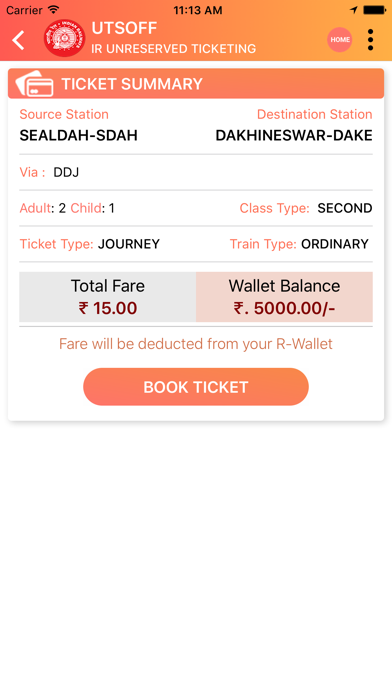Tap the ticket card icon
This screenshot has width=392, height=696.
coord(34,83)
